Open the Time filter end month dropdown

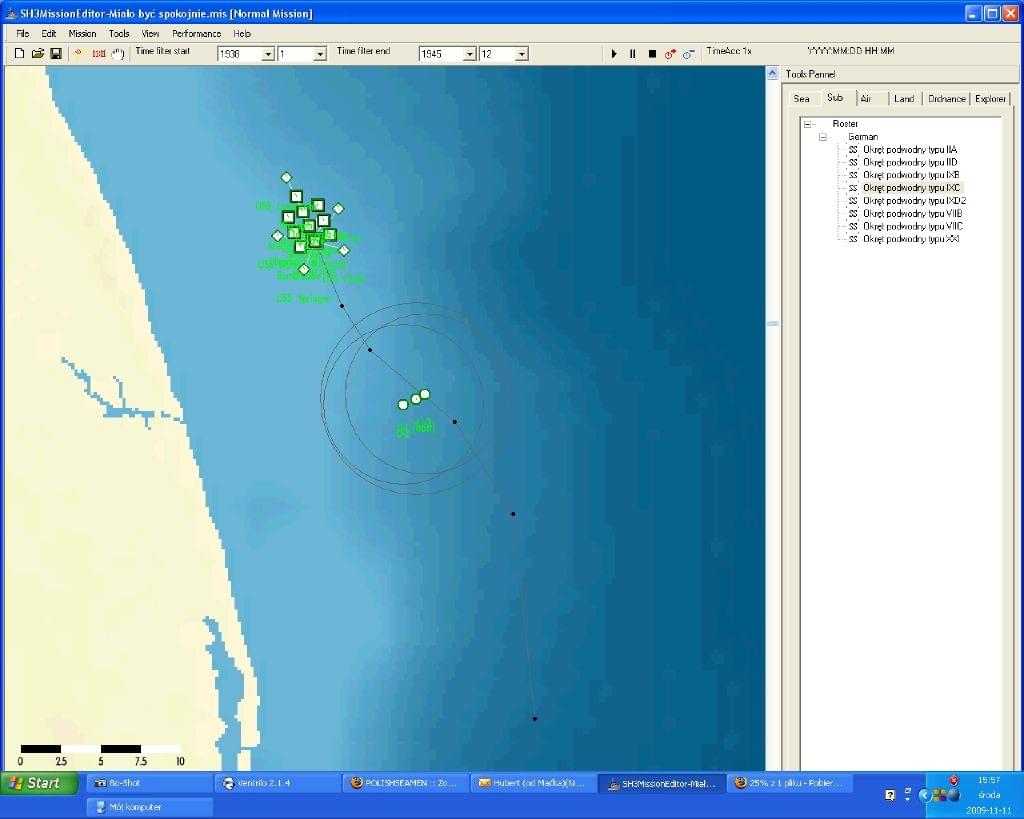point(521,54)
